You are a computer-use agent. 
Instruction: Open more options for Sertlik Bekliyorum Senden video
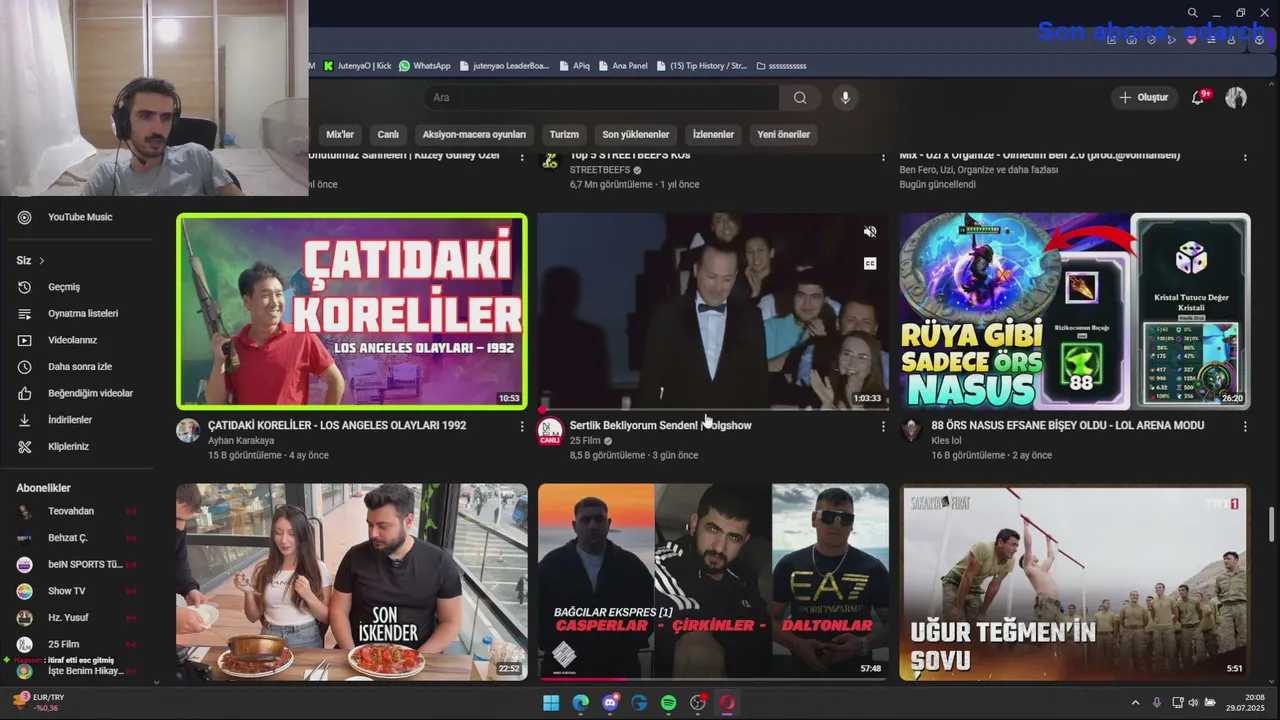click(x=882, y=426)
